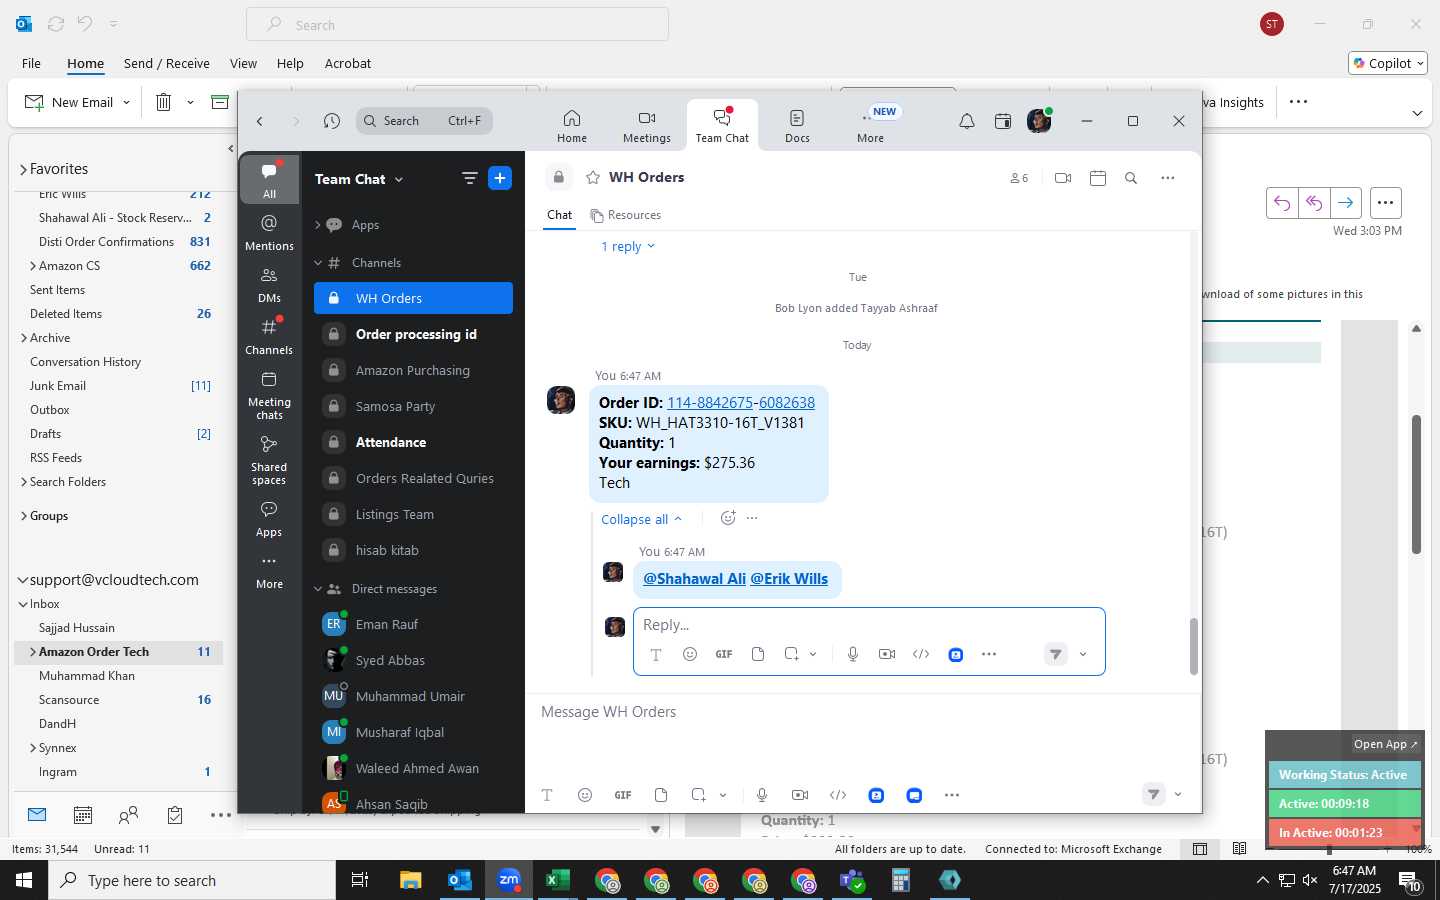Open WH Orders more options menu
This screenshot has width=1440, height=900.
click(1167, 178)
